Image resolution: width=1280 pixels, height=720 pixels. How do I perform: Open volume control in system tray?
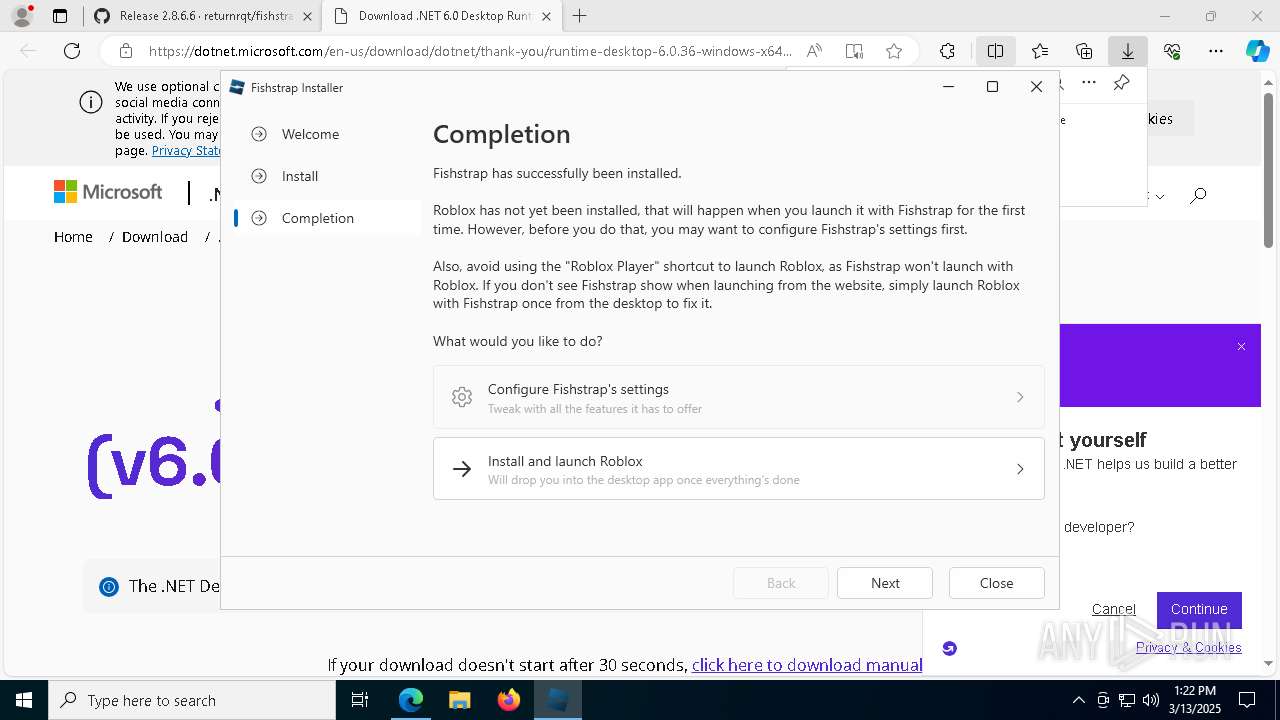pos(1151,700)
